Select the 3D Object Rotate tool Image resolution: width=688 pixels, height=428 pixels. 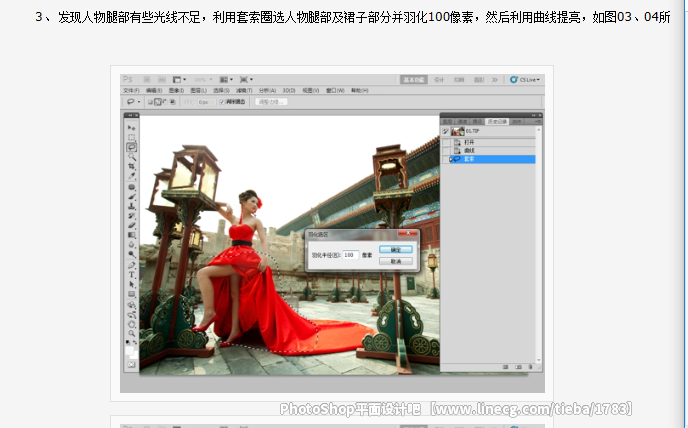(x=131, y=305)
